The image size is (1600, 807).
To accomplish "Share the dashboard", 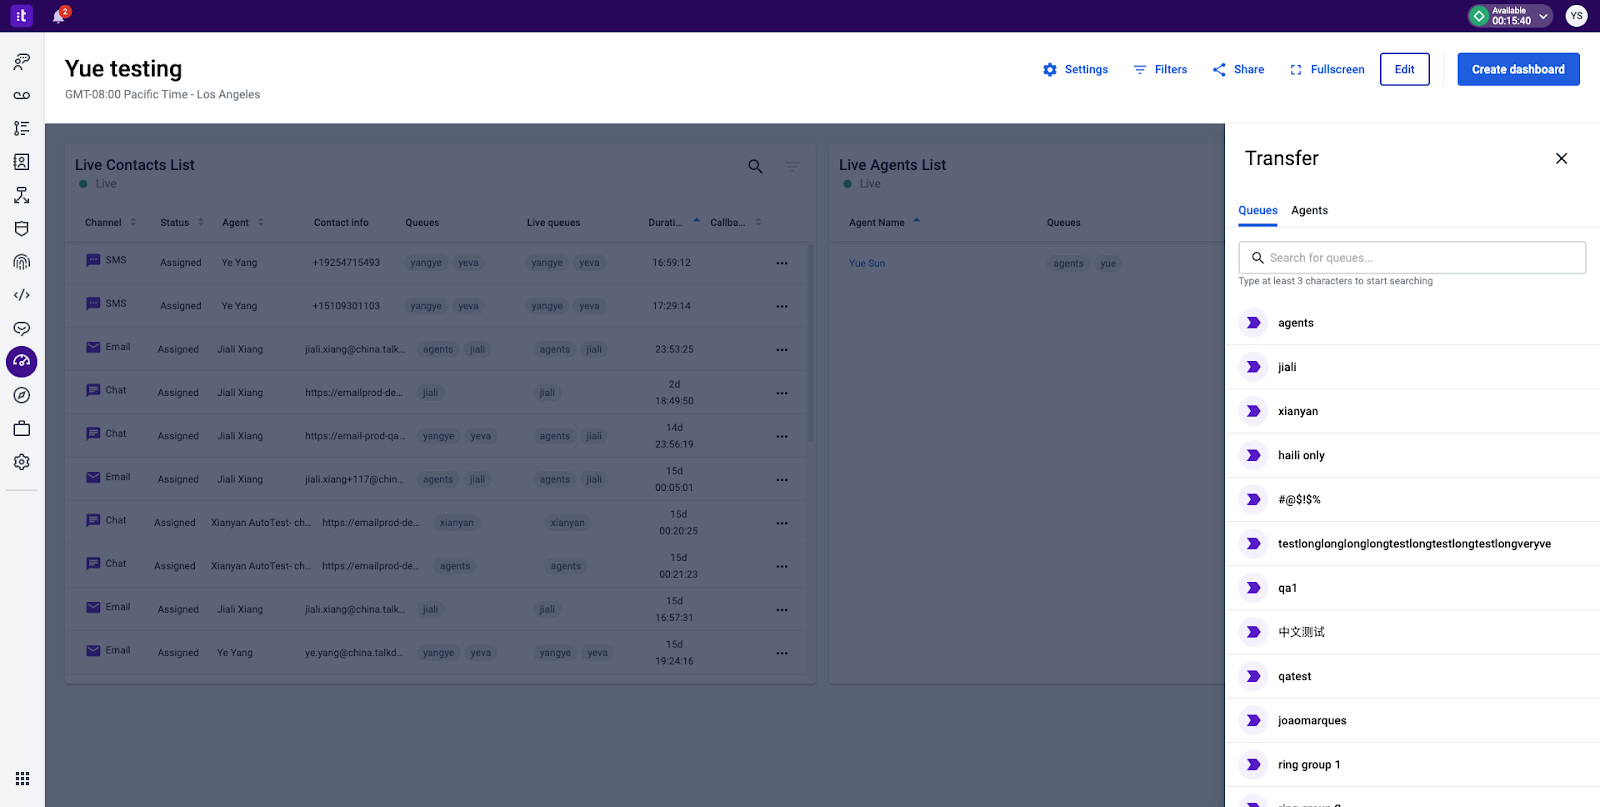I will (1238, 69).
